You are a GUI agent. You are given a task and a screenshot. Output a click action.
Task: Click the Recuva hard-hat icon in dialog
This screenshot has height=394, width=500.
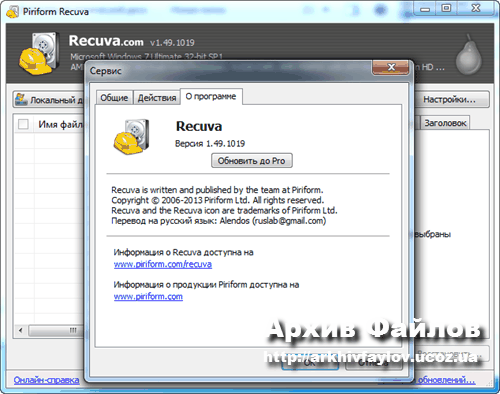point(131,137)
